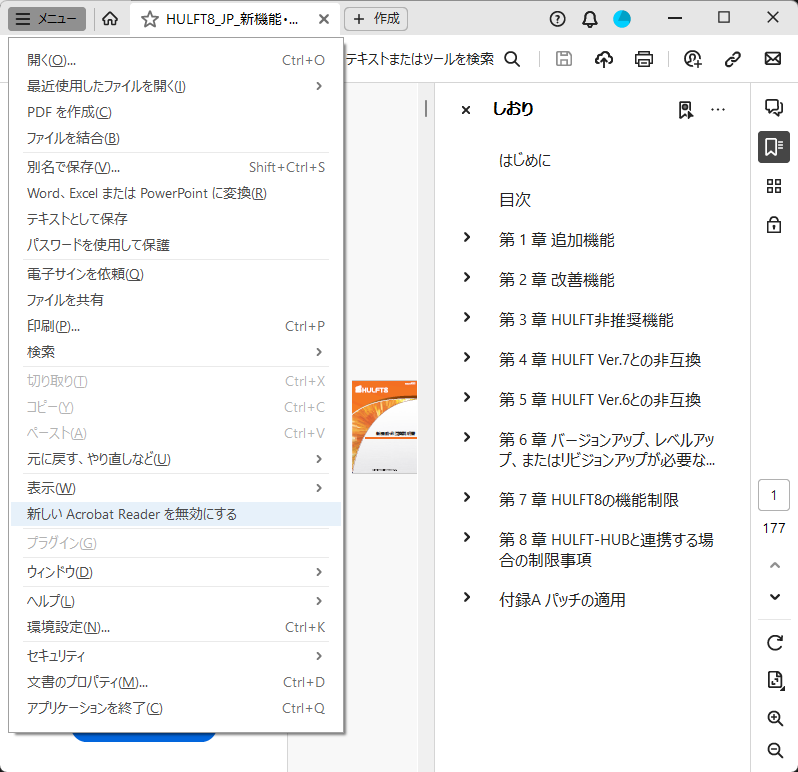Choose PDF を作成(C) menu item
798x772 pixels.
coord(176,112)
